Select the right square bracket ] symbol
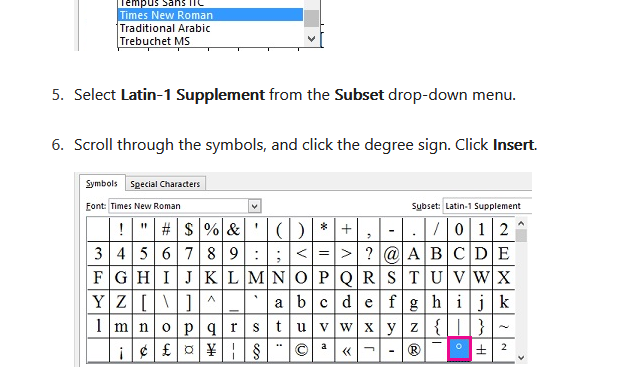This screenshot has height=384, width=641. point(188,302)
